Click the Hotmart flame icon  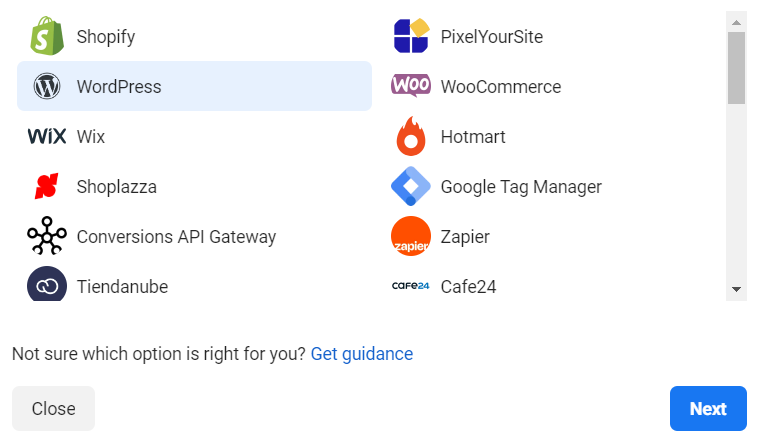point(411,136)
